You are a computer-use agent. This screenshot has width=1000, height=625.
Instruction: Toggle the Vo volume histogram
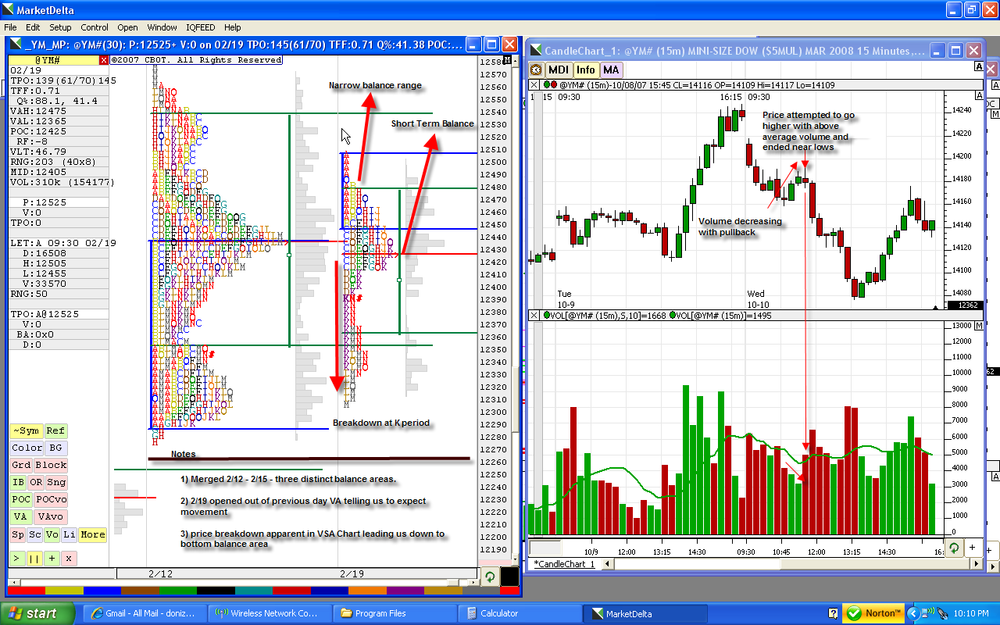[x=52, y=534]
